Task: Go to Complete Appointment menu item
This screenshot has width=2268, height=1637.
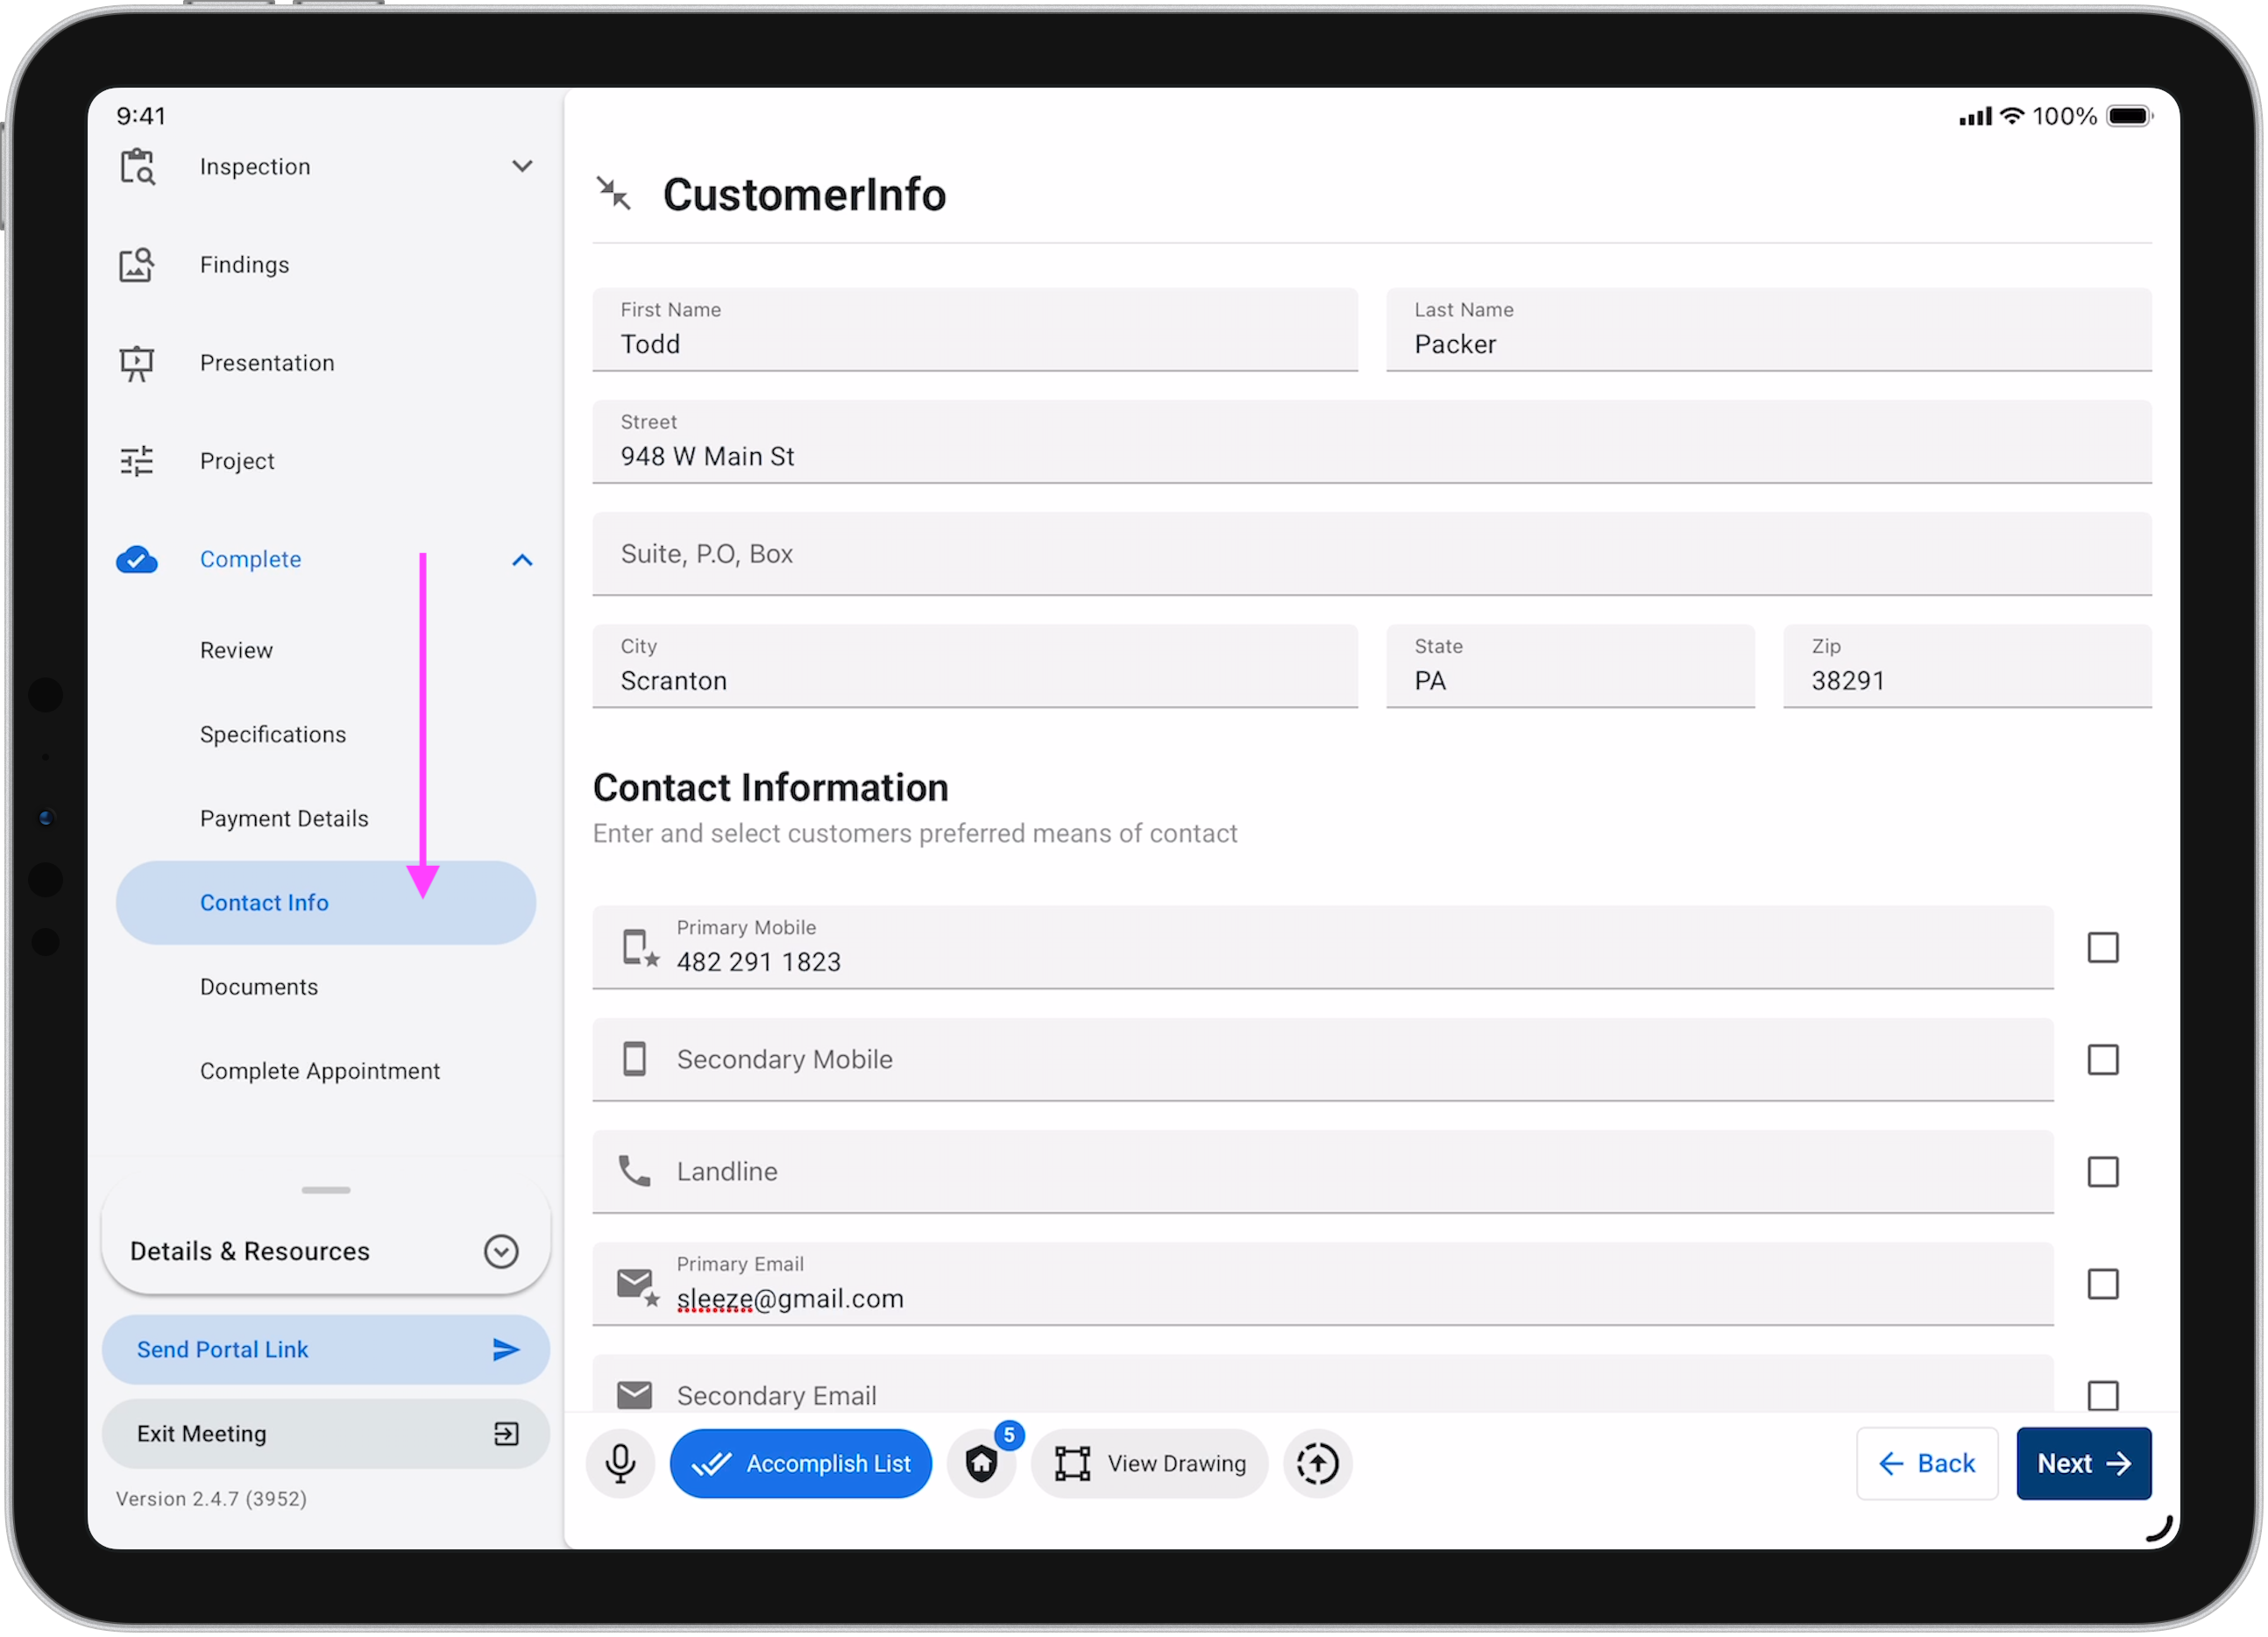Action: [320, 1070]
